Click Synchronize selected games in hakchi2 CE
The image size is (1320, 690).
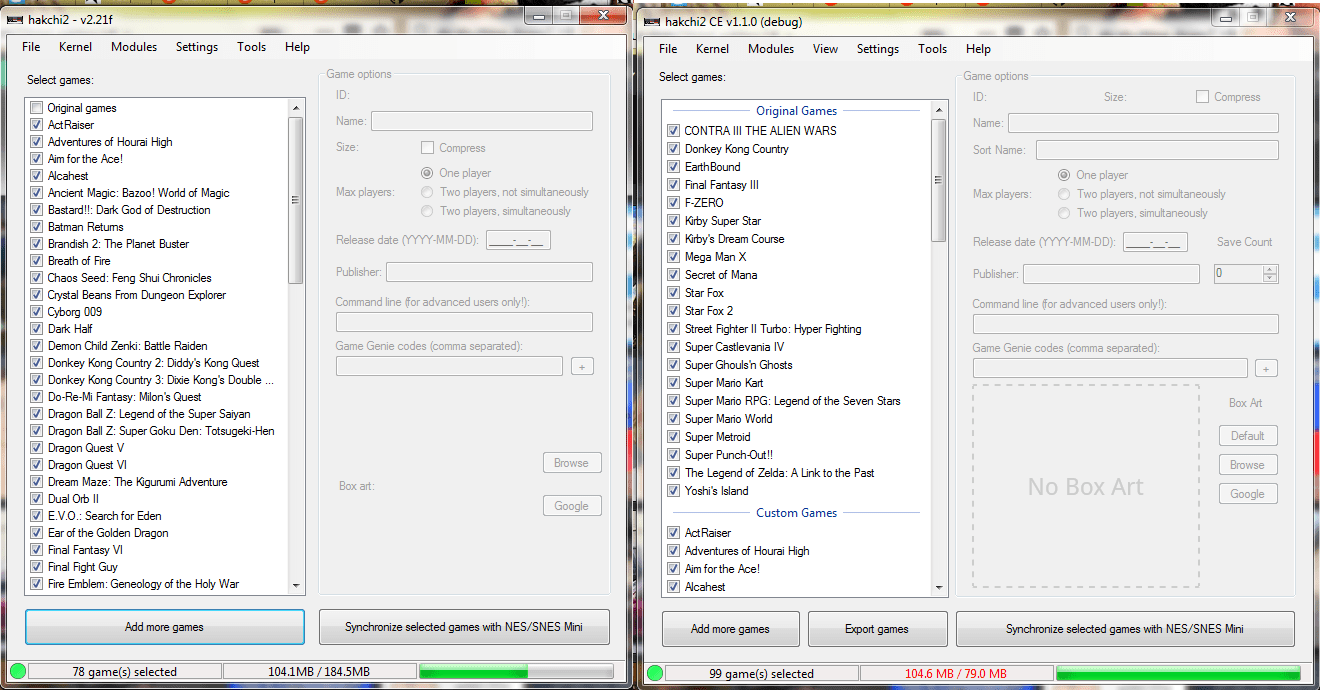(1125, 629)
